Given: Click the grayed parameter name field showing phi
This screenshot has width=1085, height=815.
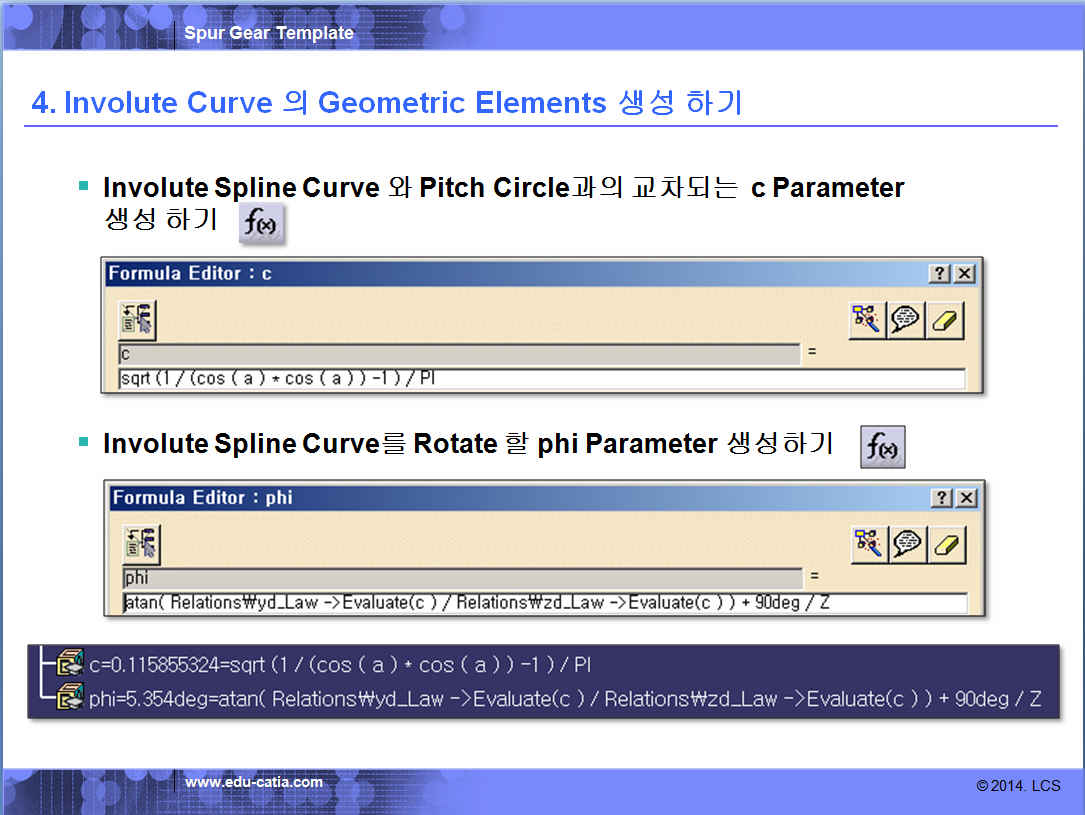Looking at the screenshot, I should point(461,579).
